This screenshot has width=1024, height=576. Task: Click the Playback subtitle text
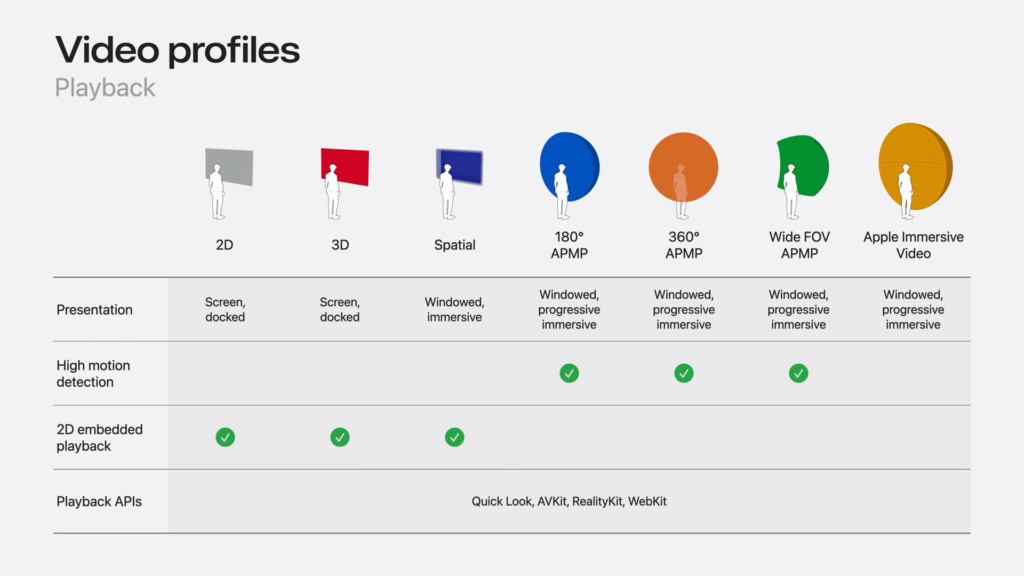coord(105,88)
